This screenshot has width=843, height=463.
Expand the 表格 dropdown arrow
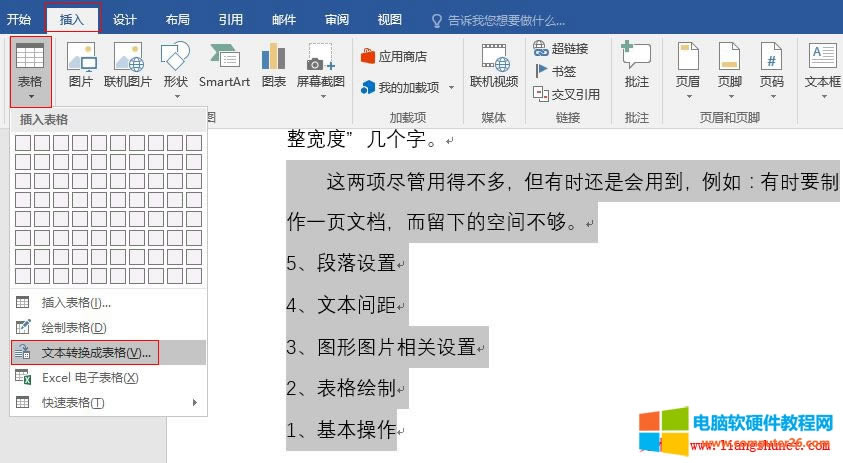31,97
